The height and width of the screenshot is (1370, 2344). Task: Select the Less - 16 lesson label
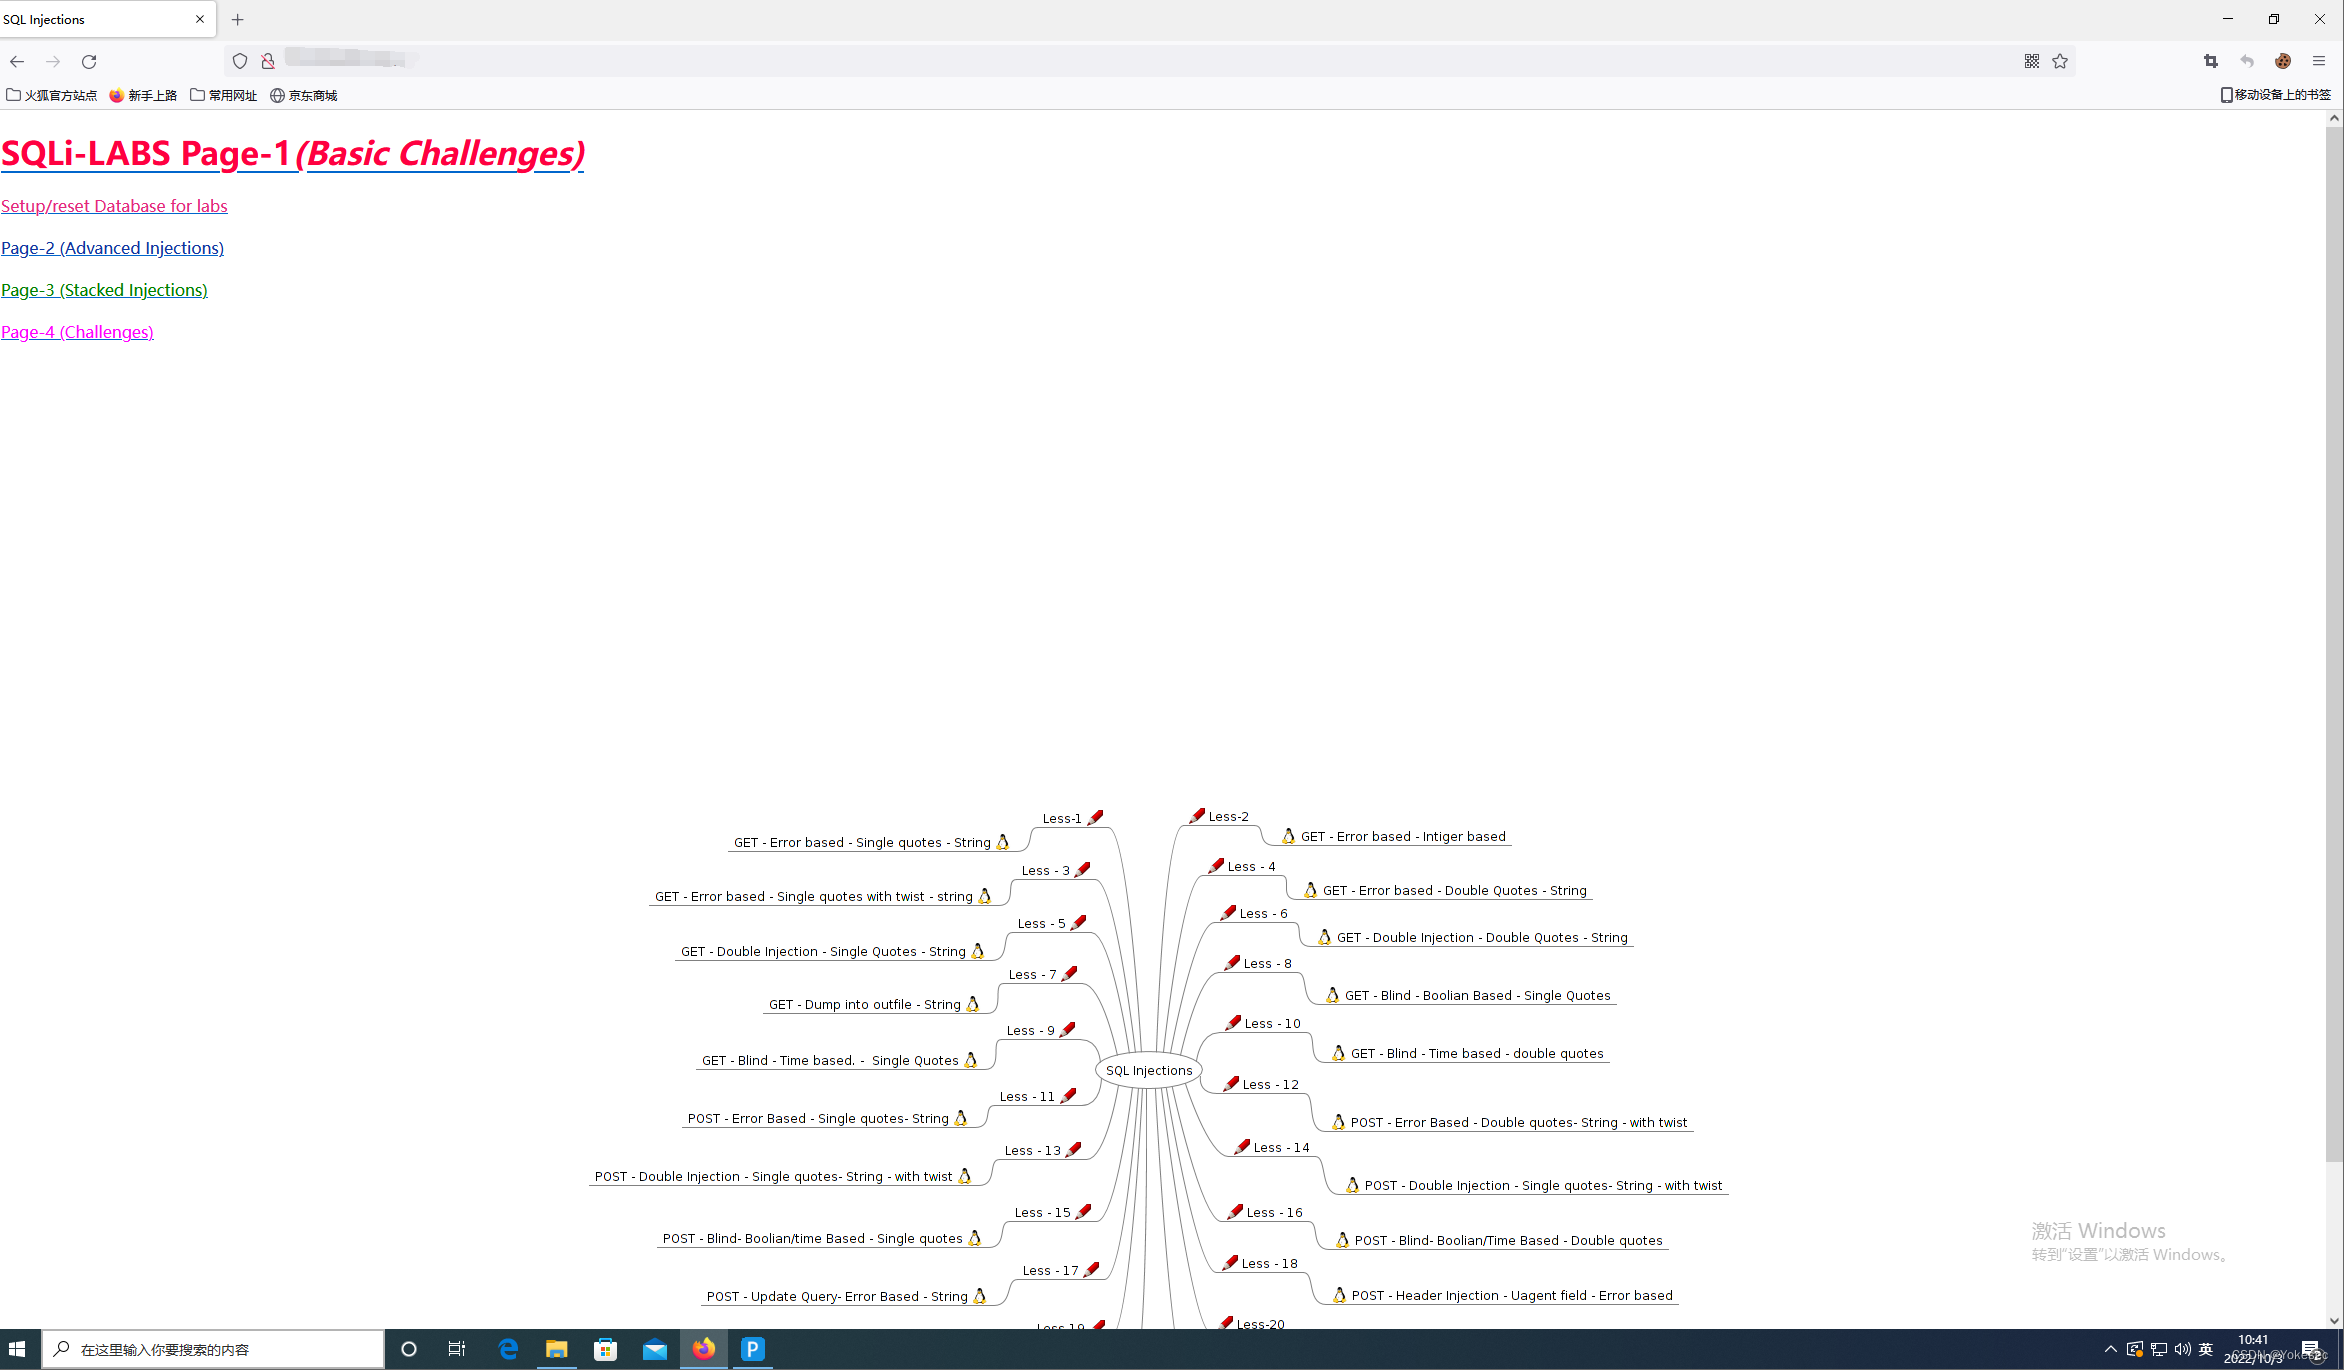(x=1275, y=1212)
